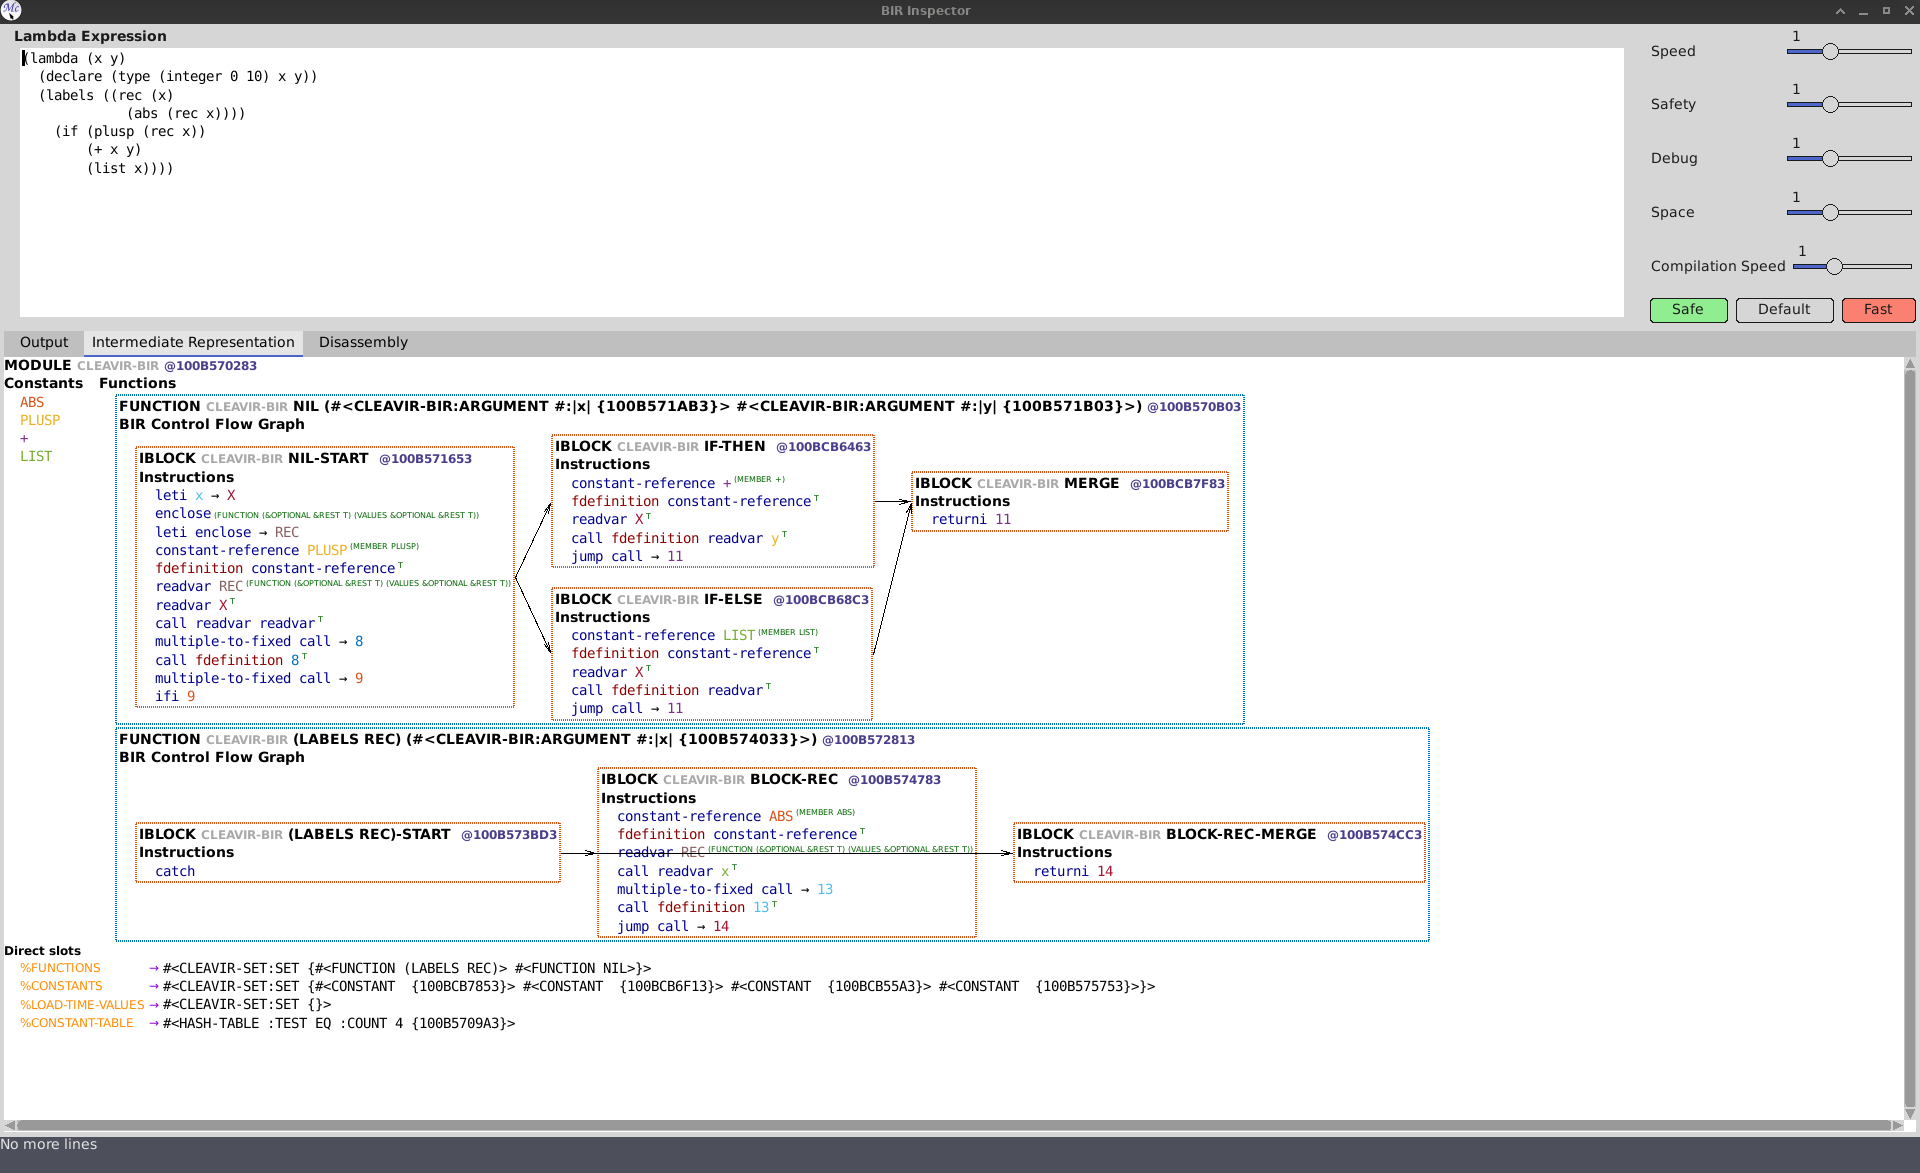Screen dimensions: 1920x1173
Task: Click the %CONSTANT-TABLE direct slot
Action: 77,1024
